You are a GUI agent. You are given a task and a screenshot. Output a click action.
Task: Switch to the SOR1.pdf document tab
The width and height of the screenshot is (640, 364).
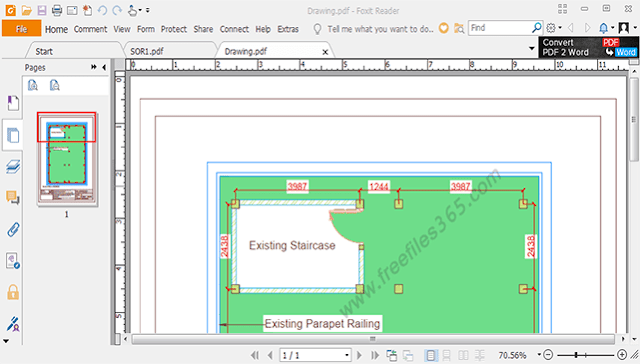pyautogui.click(x=147, y=51)
